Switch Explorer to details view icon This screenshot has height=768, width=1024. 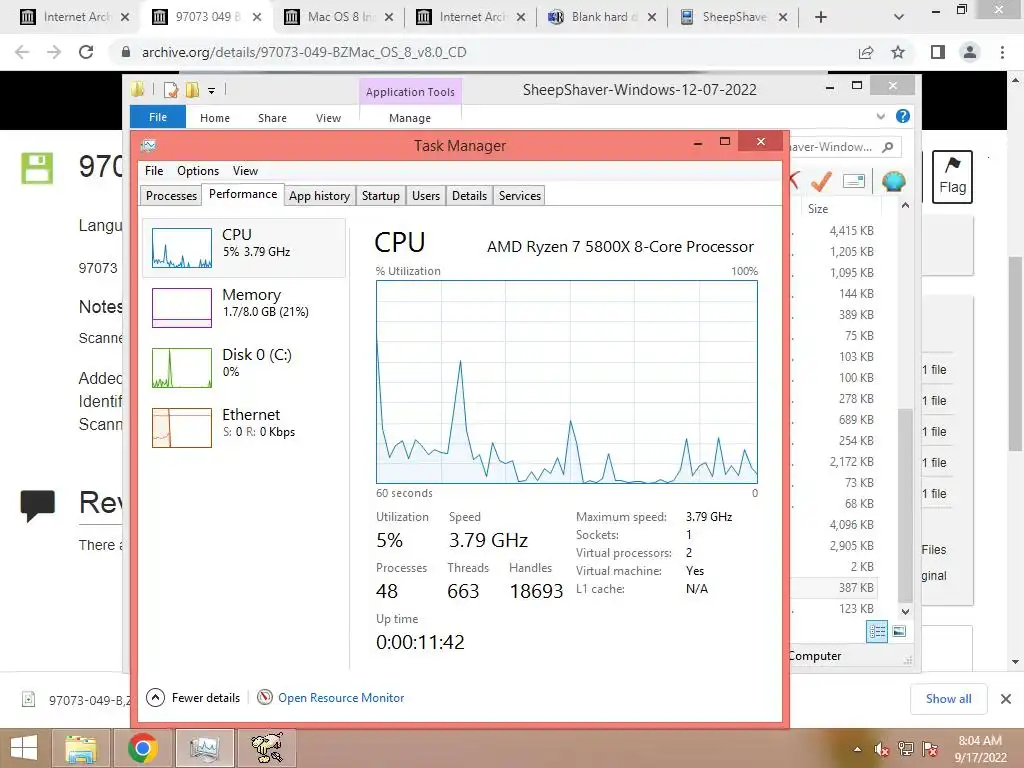pyautogui.click(x=877, y=631)
